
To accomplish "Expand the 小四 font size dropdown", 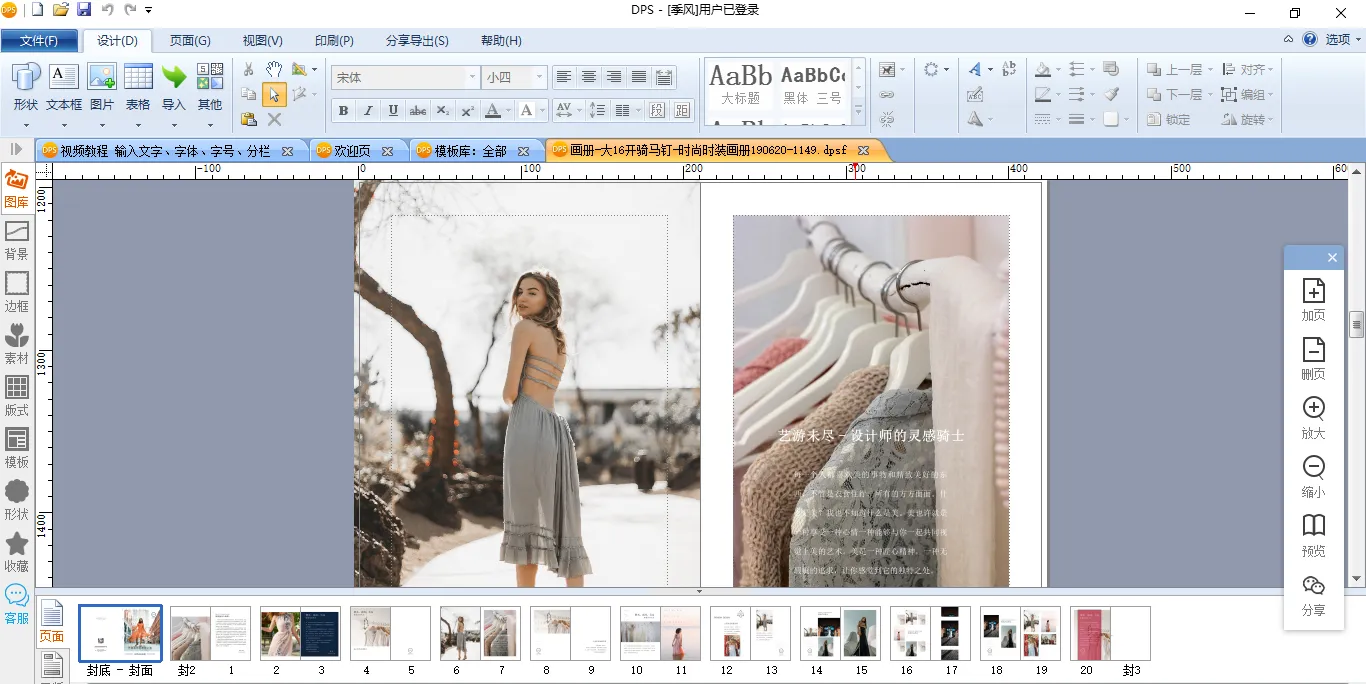I will [540, 77].
